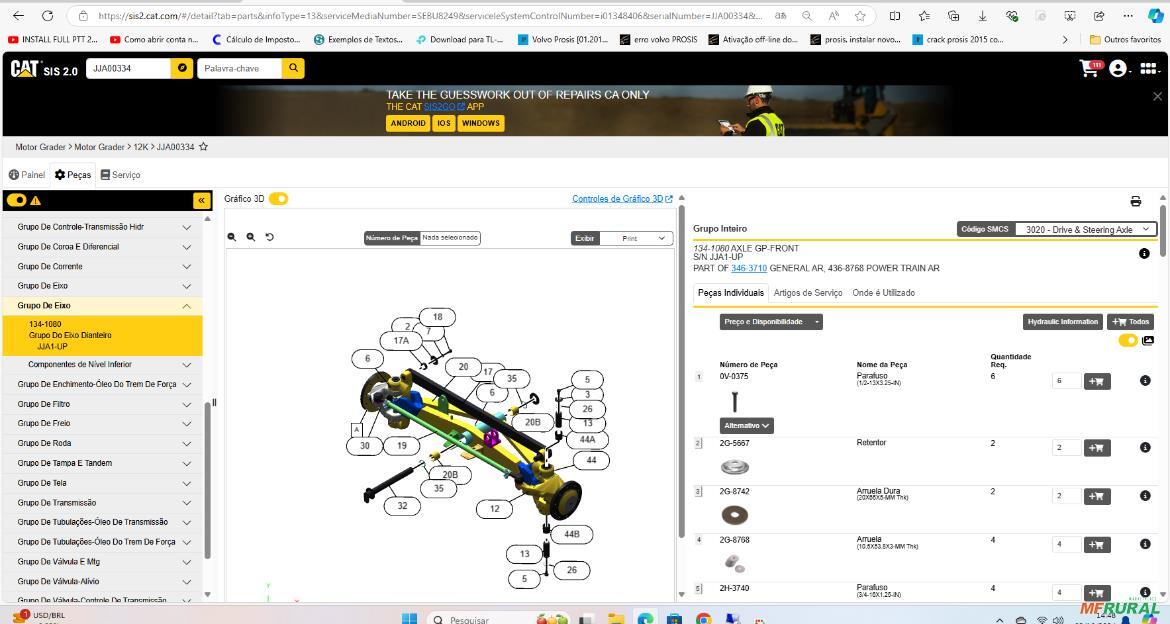Add all parts with Todos button
Viewport: 1170px width, 624px height.
[1131, 322]
